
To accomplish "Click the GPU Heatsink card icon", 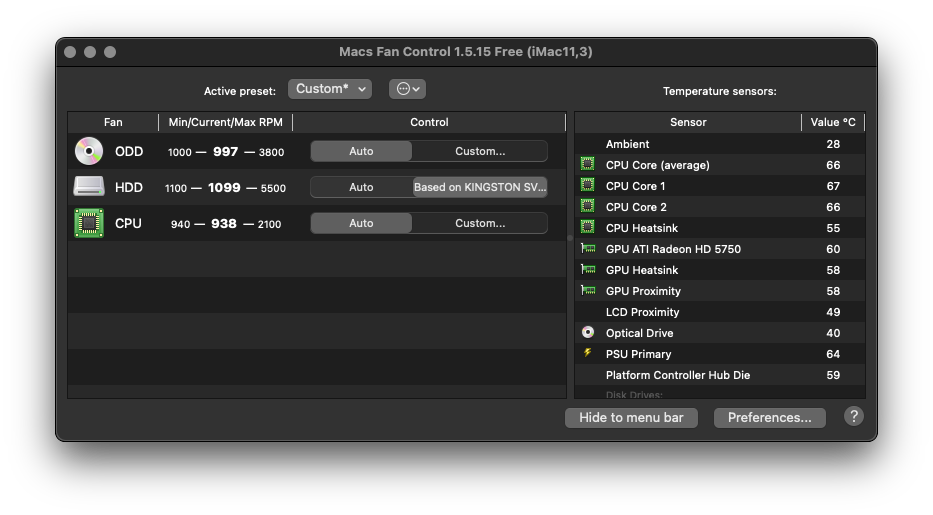I will tap(588, 269).
